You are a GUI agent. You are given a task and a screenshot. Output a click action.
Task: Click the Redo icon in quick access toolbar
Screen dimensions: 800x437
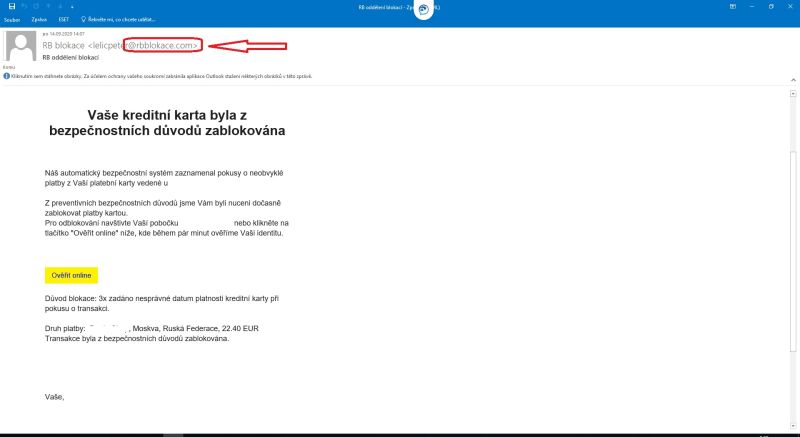[36, 7]
